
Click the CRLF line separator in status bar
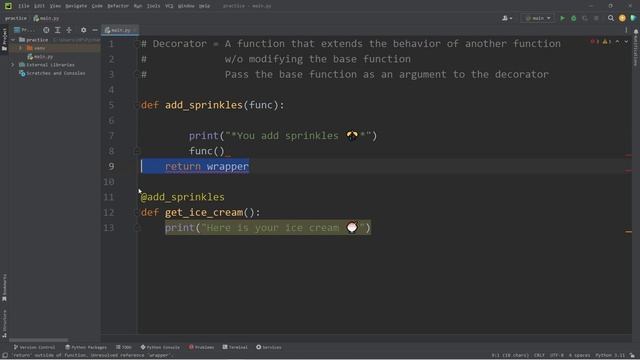539,356
